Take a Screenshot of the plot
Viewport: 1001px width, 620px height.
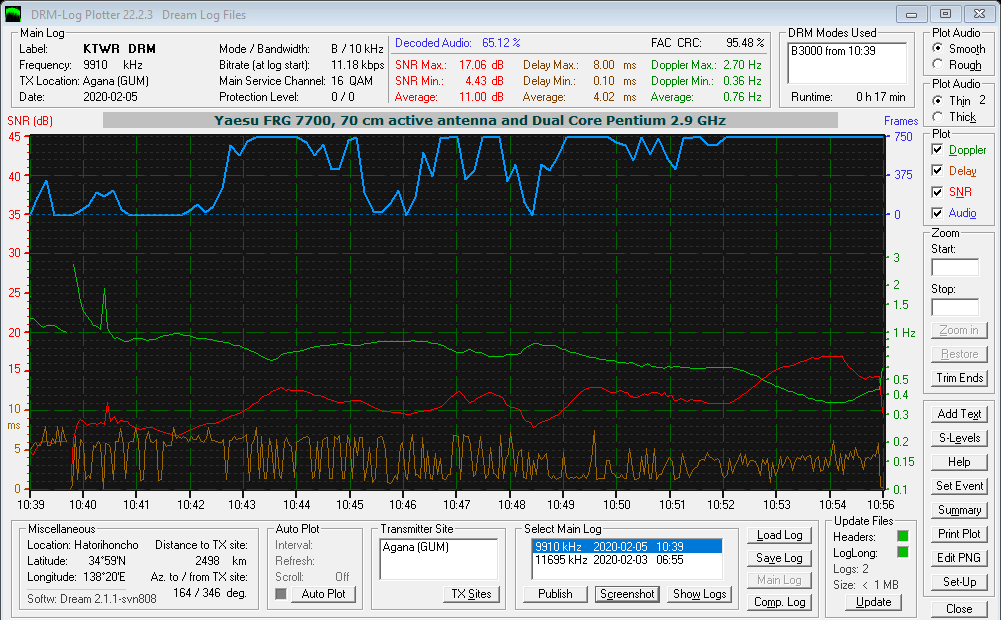(627, 594)
